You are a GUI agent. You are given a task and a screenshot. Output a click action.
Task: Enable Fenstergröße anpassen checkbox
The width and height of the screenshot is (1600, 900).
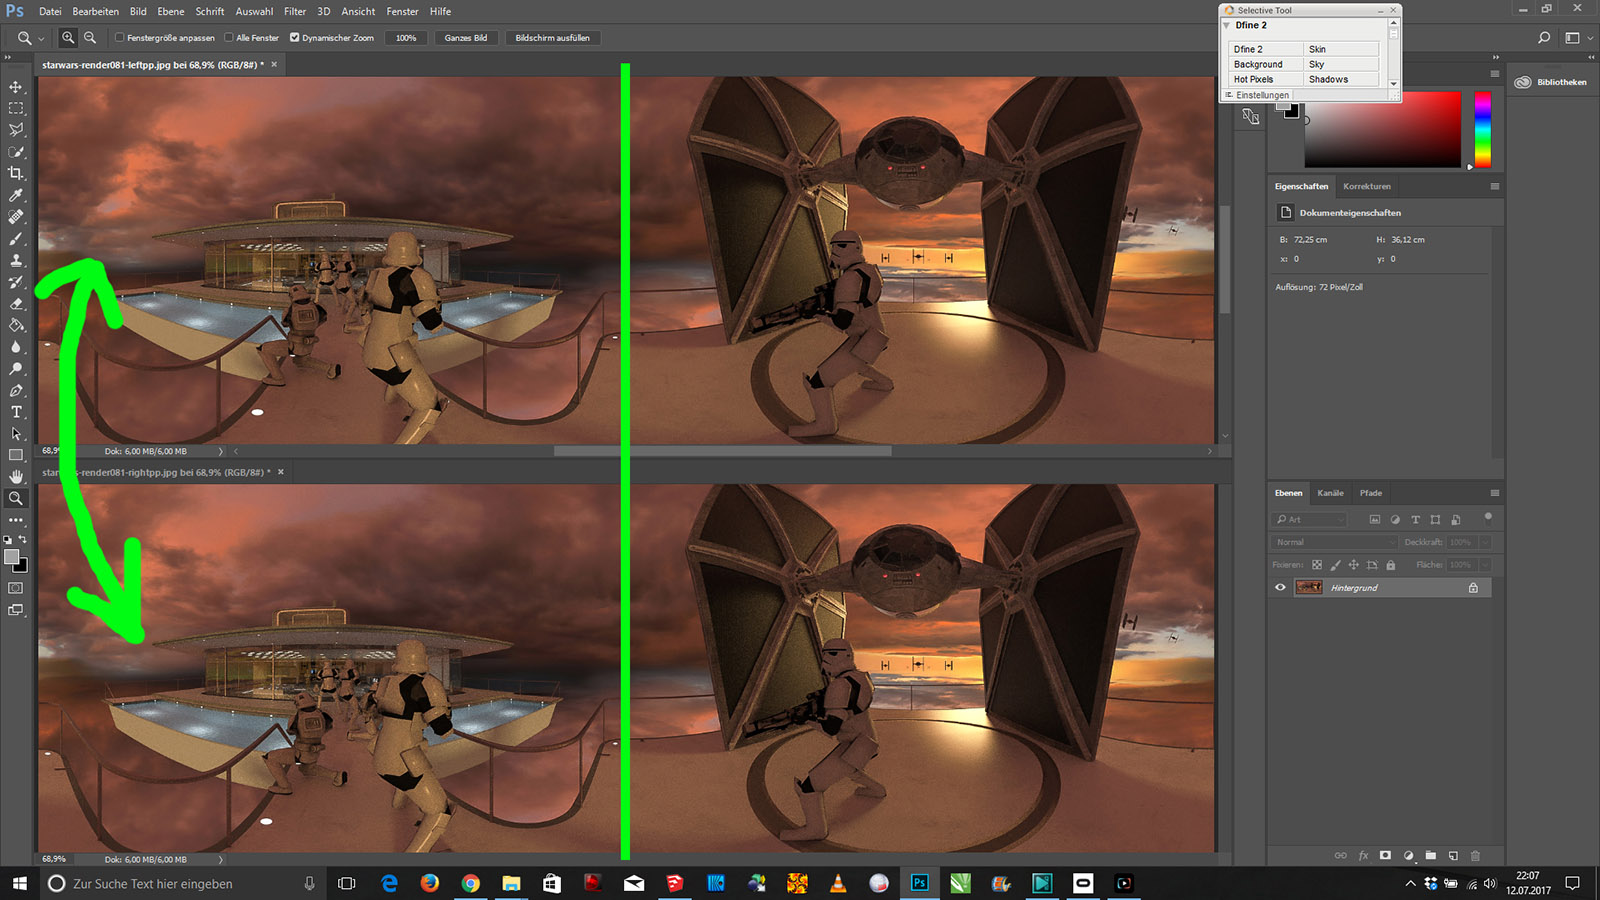pos(120,38)
